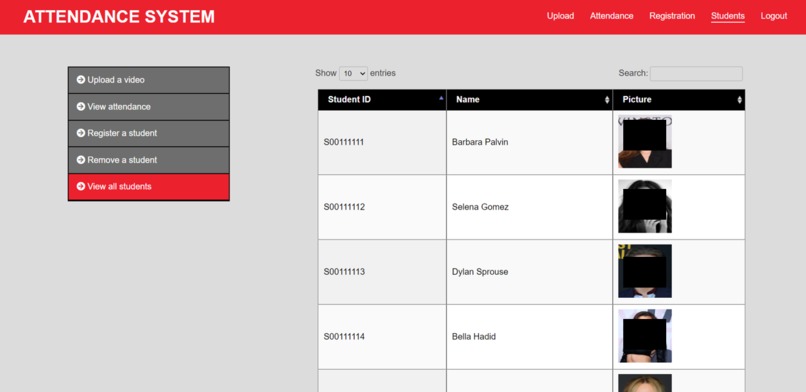The width and height of the screenshot is (806, 392).
Task: Click the name Selena Gomez
Action: pyautogui.click(x=480, y=207)
